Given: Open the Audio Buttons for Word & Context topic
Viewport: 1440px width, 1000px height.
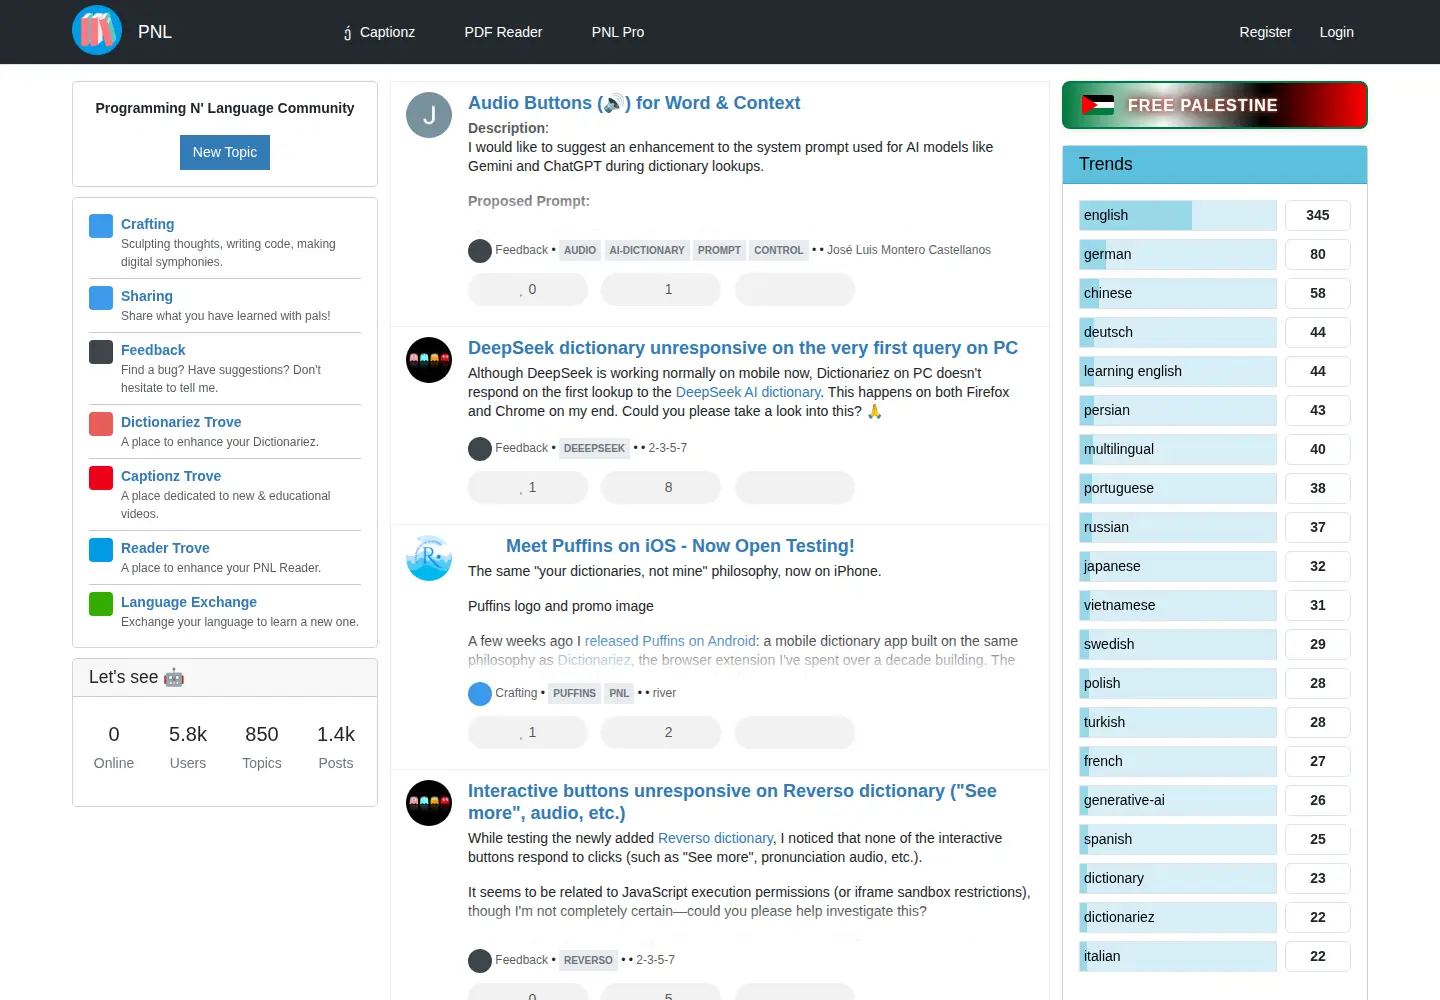Looking at the screenshot, I should [634, 103].
